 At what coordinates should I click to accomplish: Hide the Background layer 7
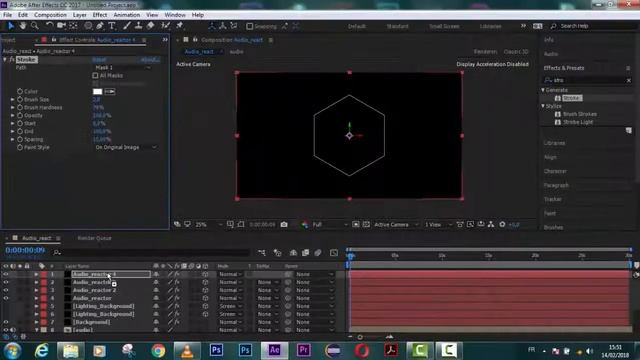point(6,322)
